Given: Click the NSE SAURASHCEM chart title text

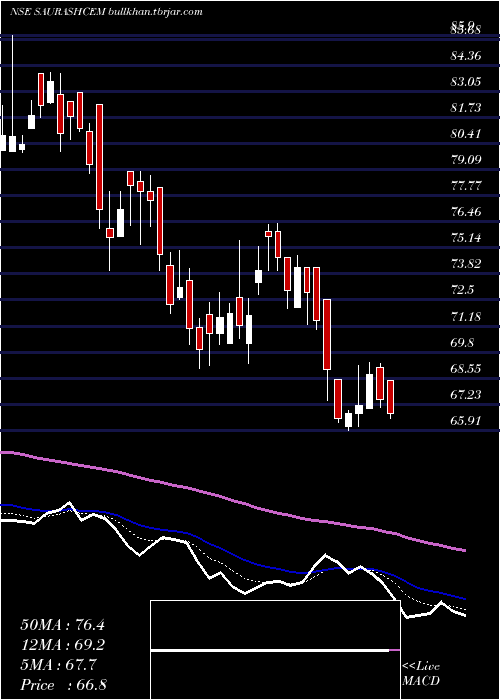Looking at the screenshot, I should (x=106, y=12).
